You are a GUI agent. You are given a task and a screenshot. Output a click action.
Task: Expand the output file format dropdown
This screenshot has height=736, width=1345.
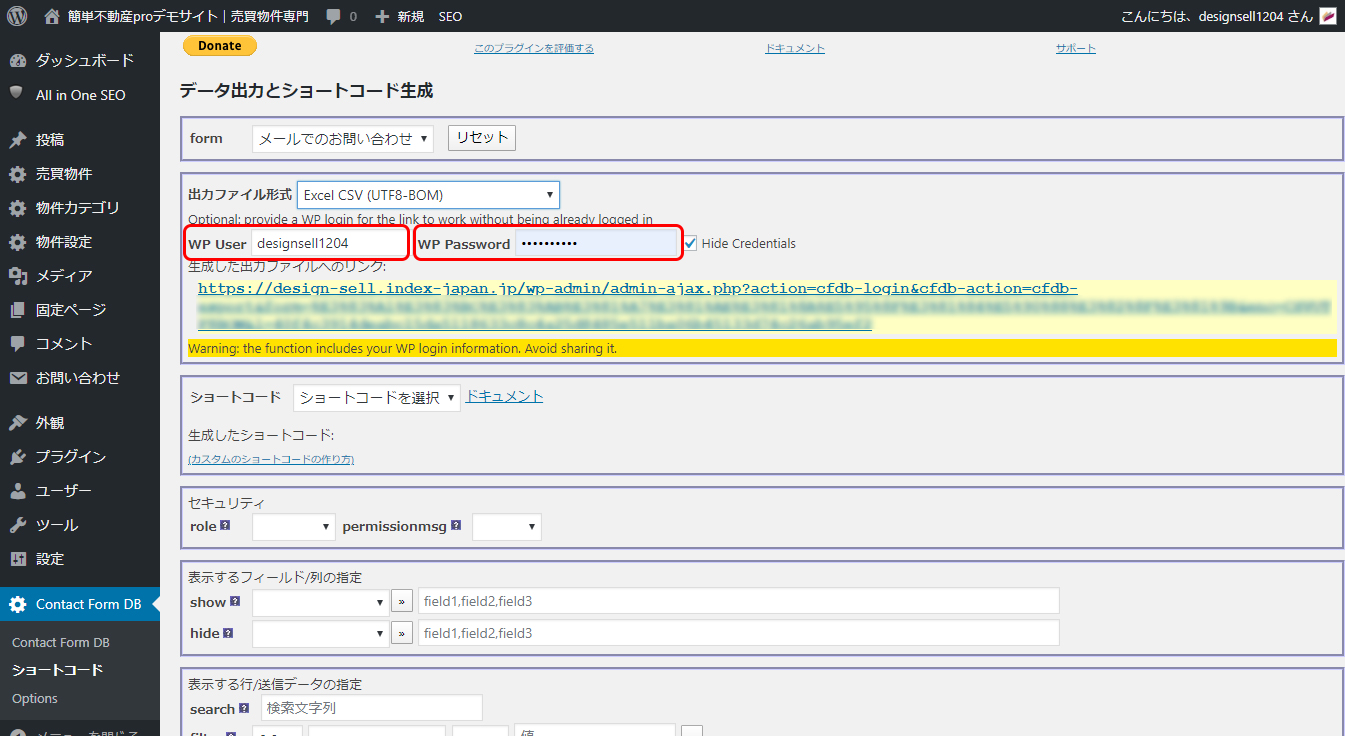click(x=428, y=195)
